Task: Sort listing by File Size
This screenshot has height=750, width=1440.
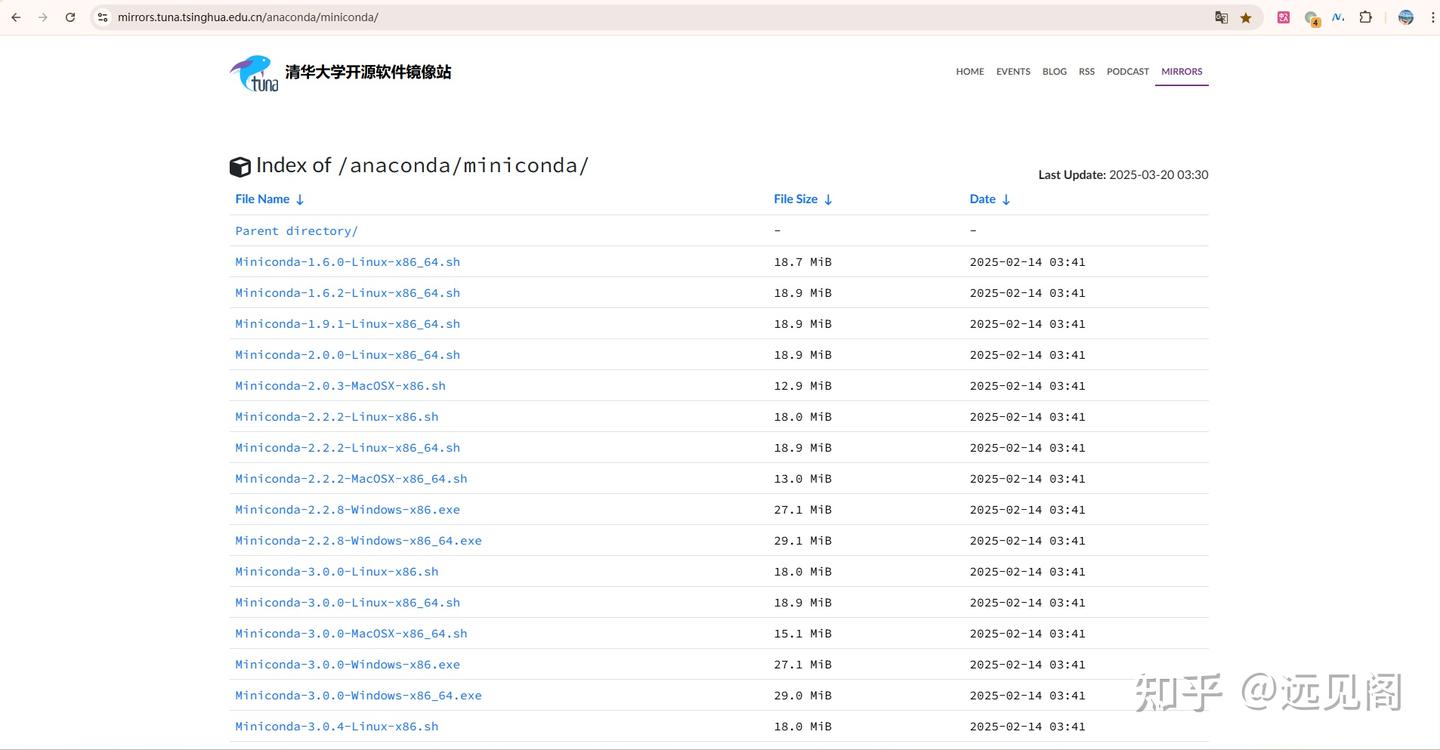Action: coord(795,199)
